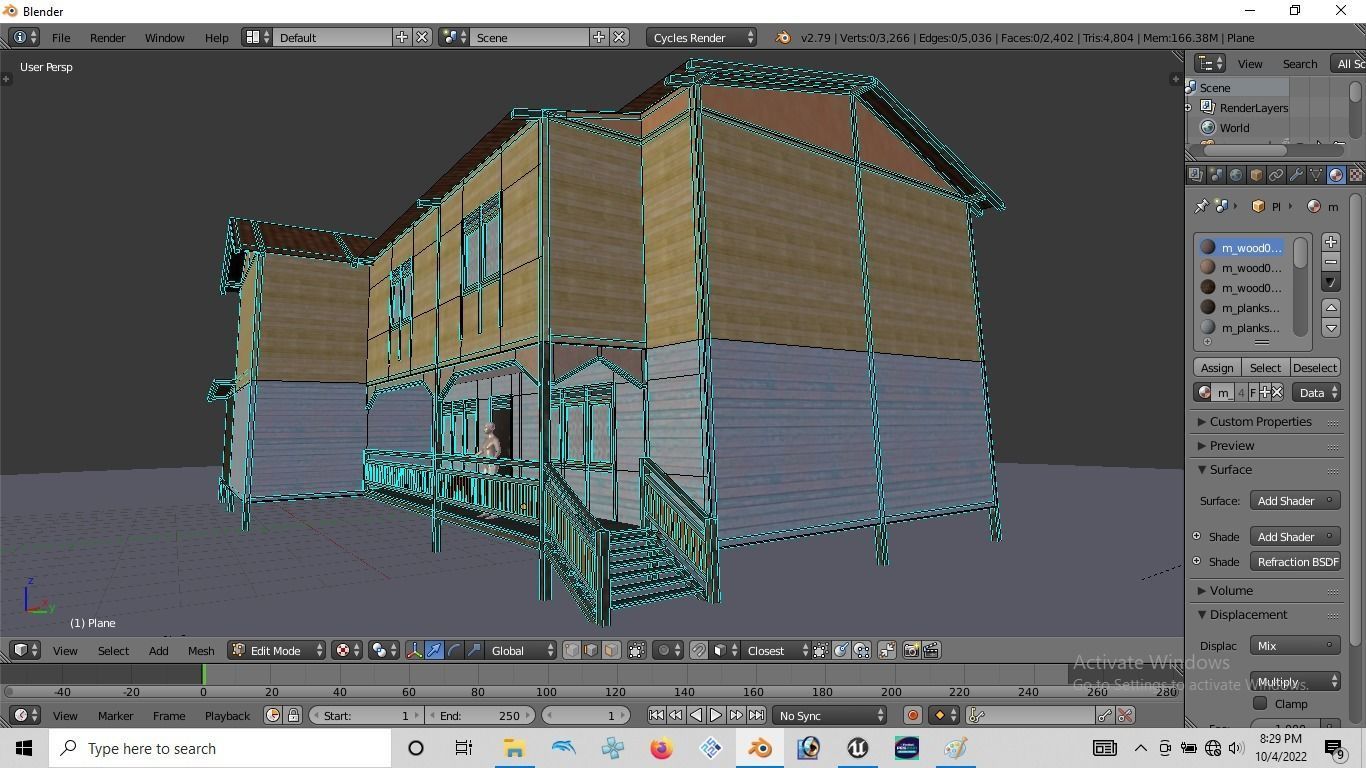The width and height of the screenshot is (1366, 768).
Task: Toggle the fake user F button
Action: [1252, 392]
